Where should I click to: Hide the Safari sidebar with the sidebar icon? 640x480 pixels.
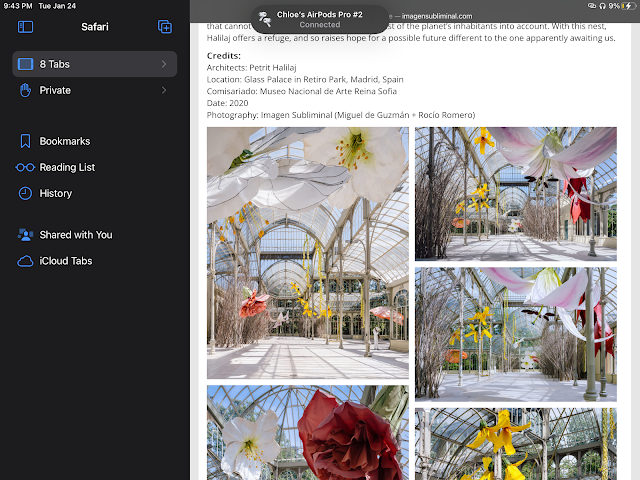point(25,27)
